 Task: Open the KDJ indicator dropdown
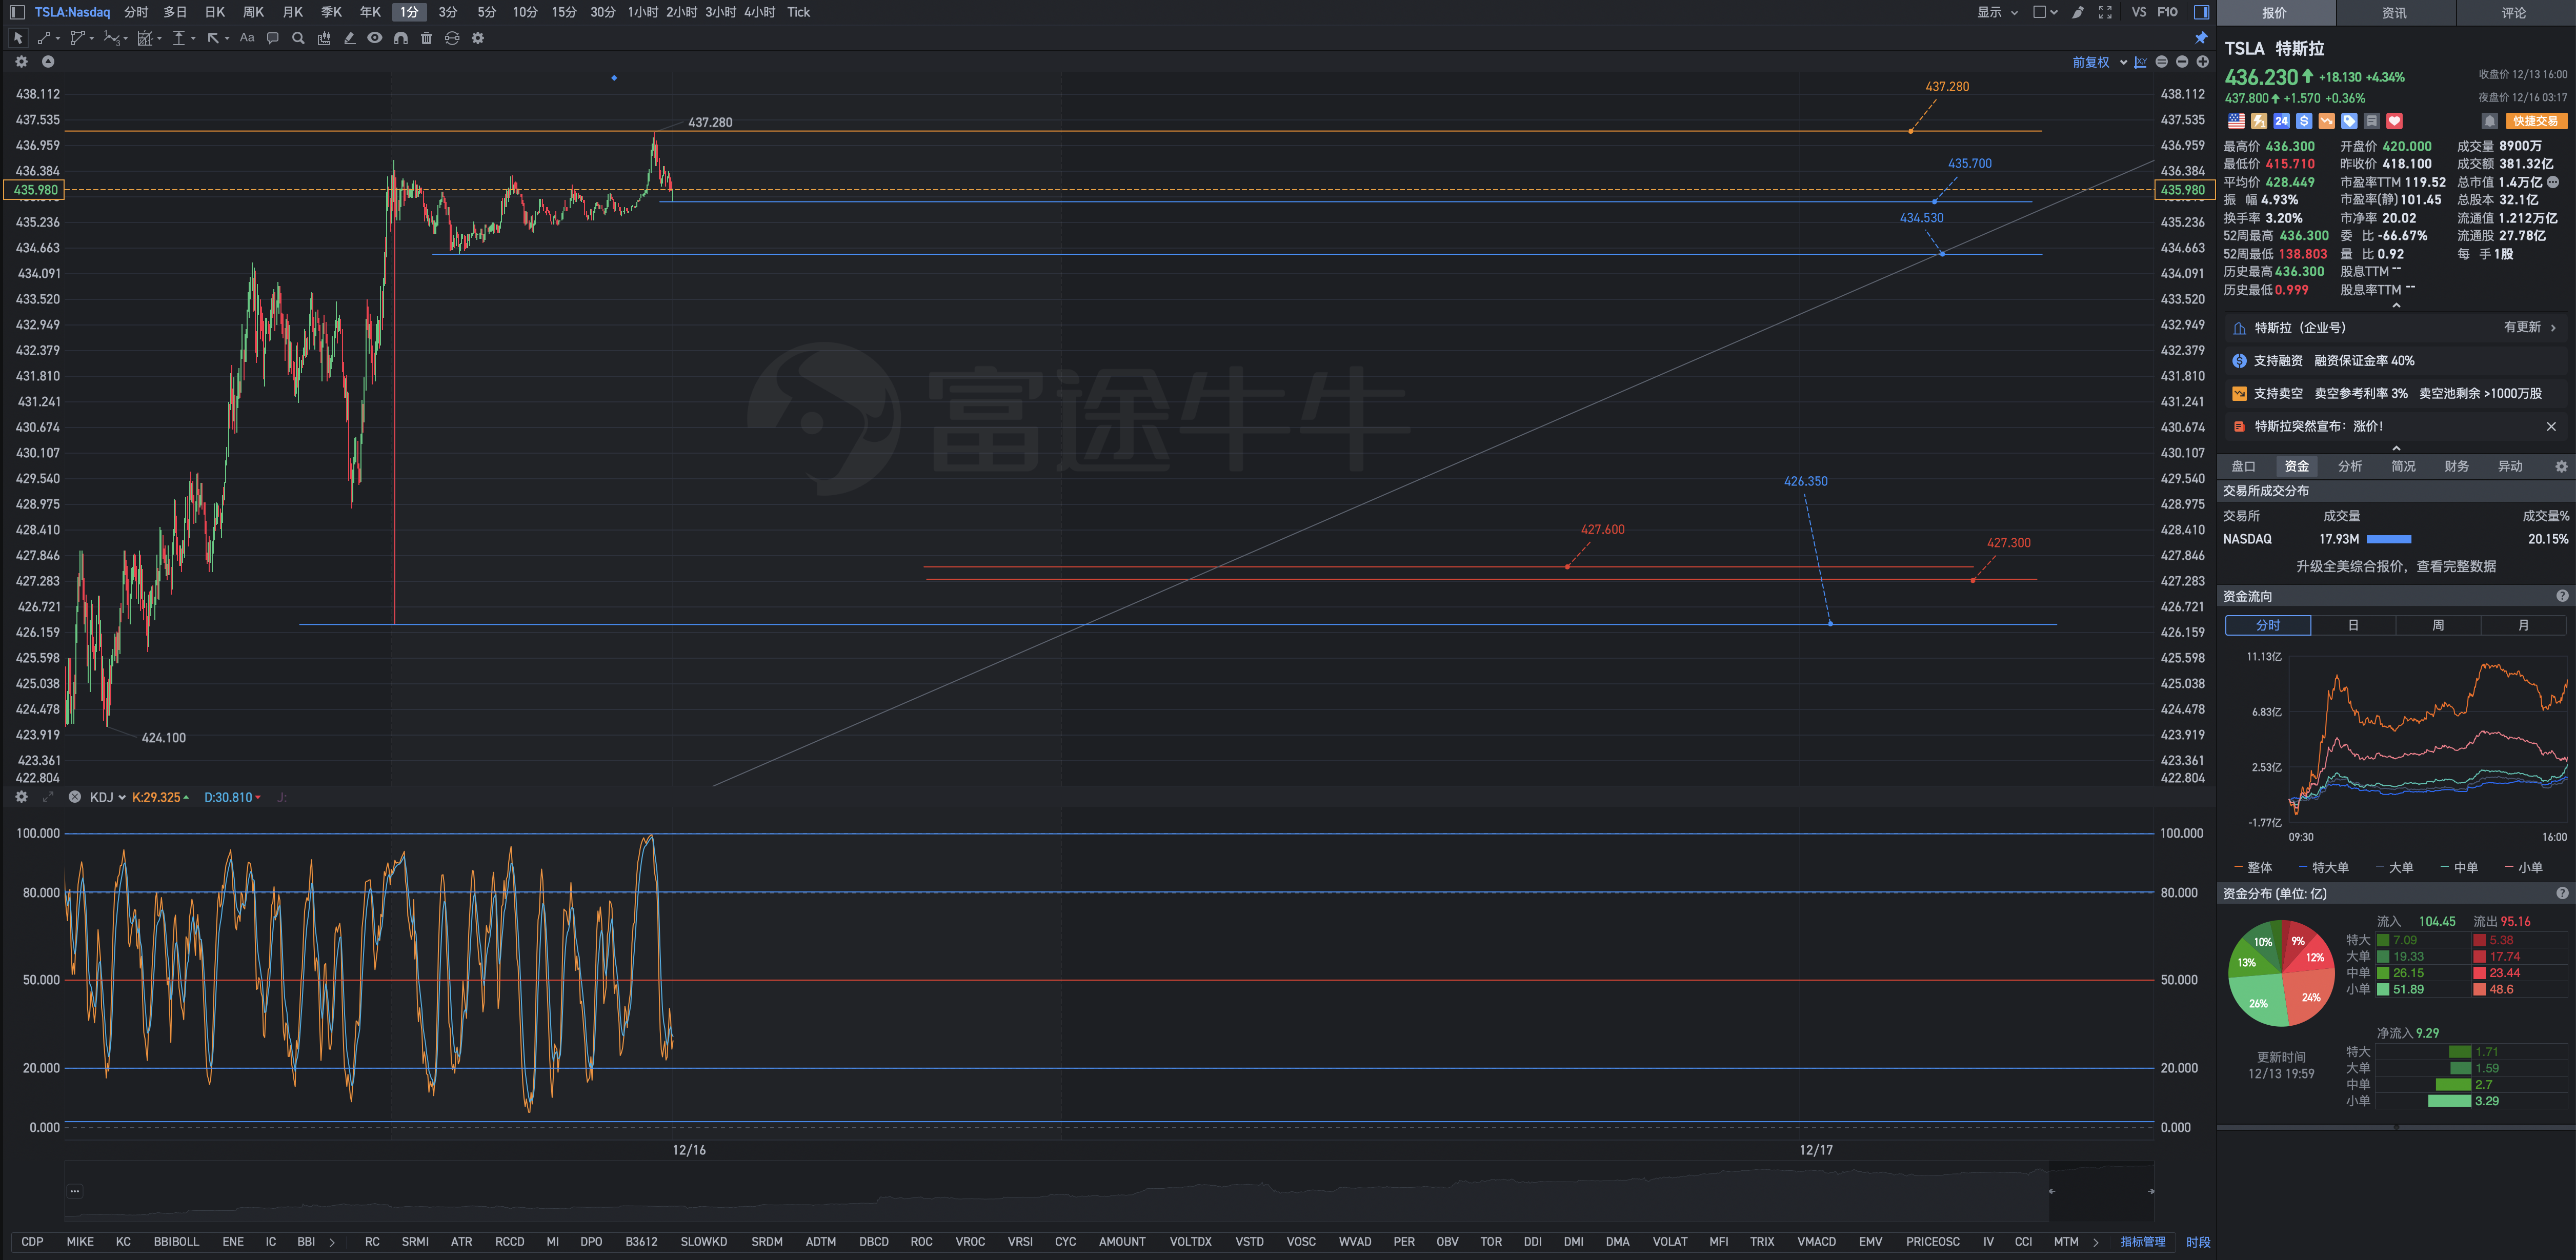pyautogui.click(x=107, y=797)
